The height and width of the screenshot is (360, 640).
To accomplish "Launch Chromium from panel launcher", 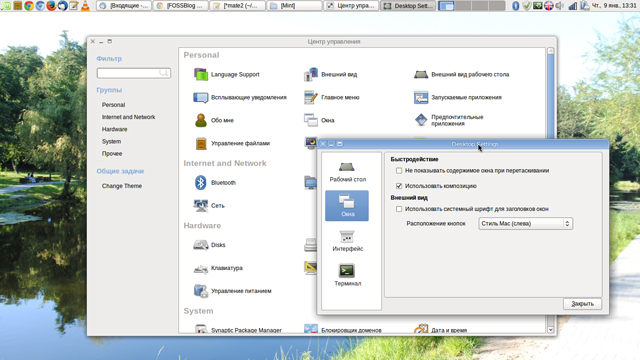I will point(40,6).
